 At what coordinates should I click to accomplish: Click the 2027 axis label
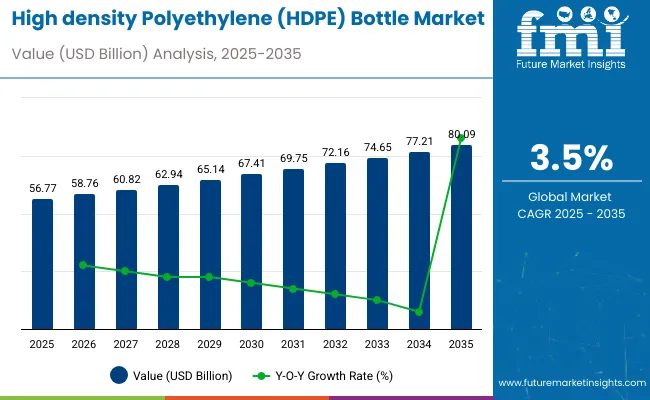[126, 344]
